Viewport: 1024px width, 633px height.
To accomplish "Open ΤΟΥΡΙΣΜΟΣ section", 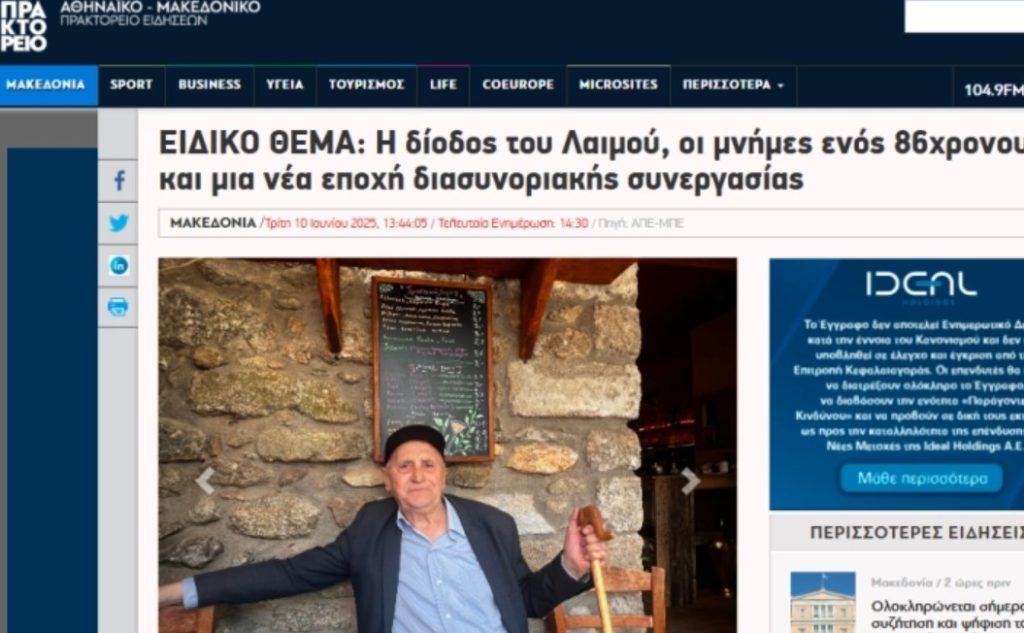I will click(366, 85).
